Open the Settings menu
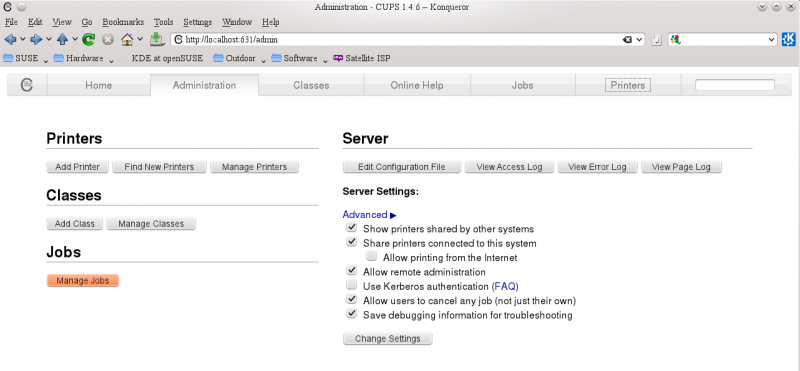The width and height of the screenshot is (800, 371). 197,22
